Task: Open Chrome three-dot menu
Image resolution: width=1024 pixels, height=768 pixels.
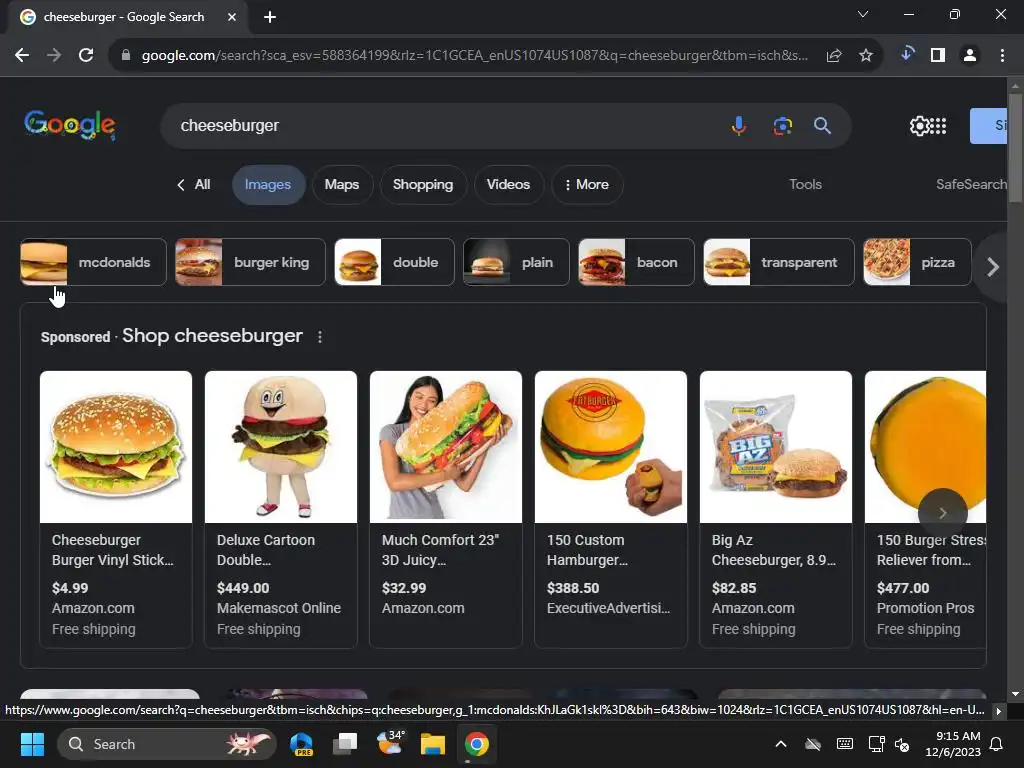Action: click(x=1002, y=56)
